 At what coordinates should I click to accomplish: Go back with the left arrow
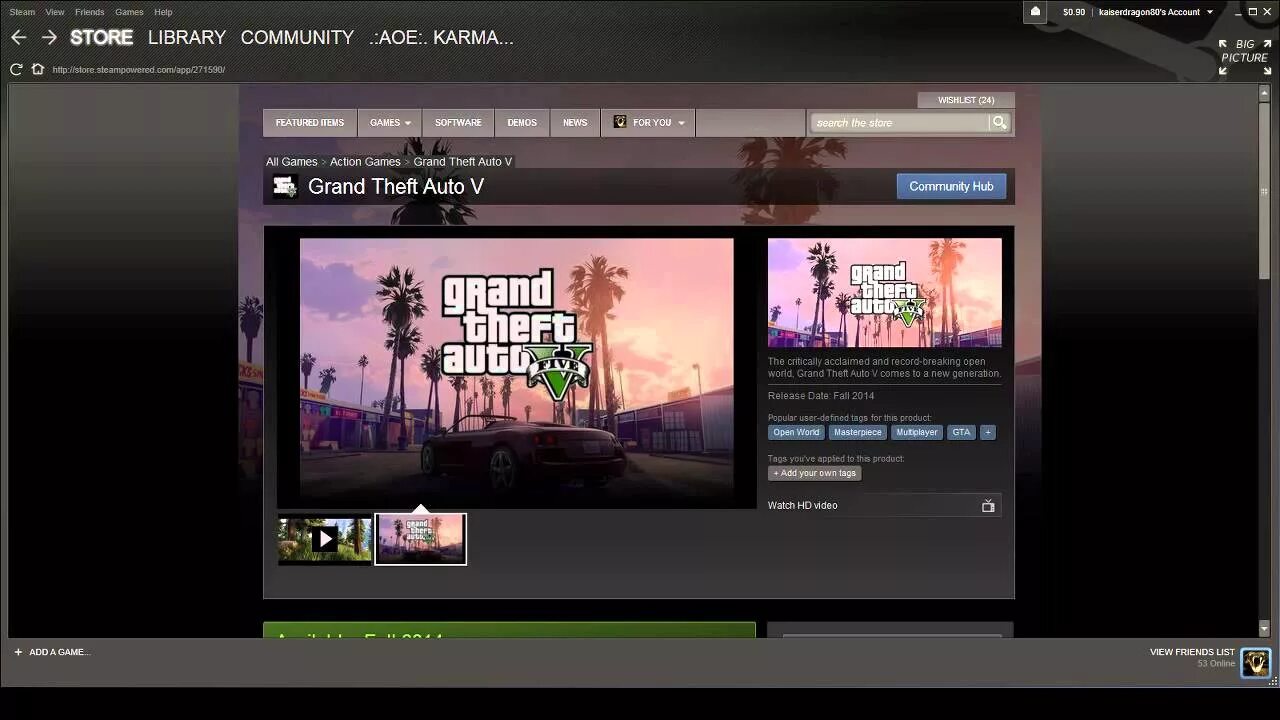18,37
